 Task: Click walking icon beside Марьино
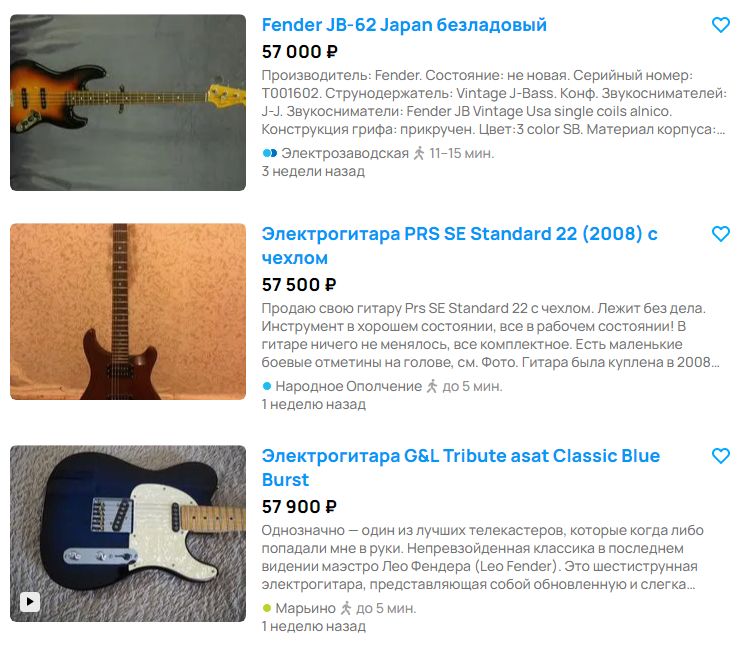point(346,608)
